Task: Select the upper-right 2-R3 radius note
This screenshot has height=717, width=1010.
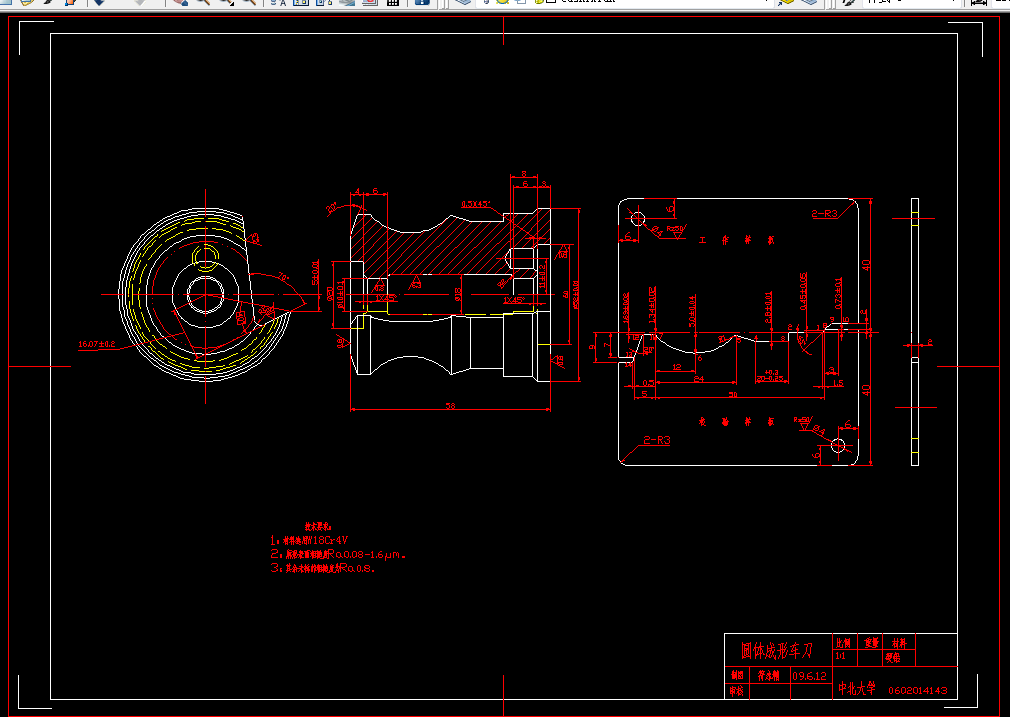Action: coord(824,213)
